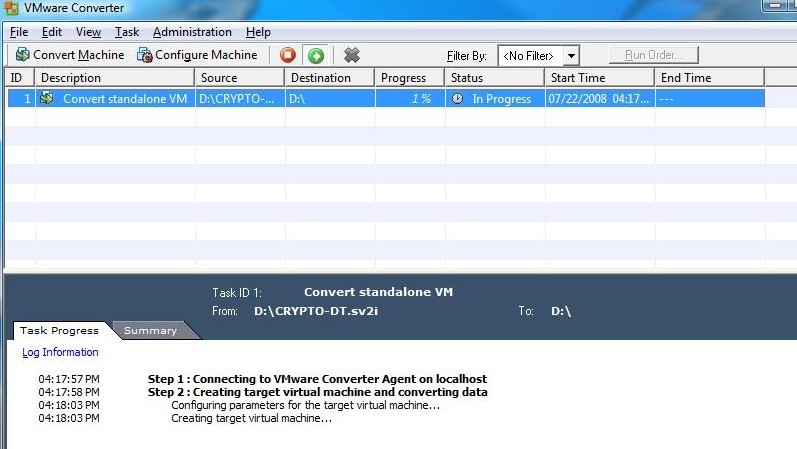Switch to the Summary tab

(150, 331)
